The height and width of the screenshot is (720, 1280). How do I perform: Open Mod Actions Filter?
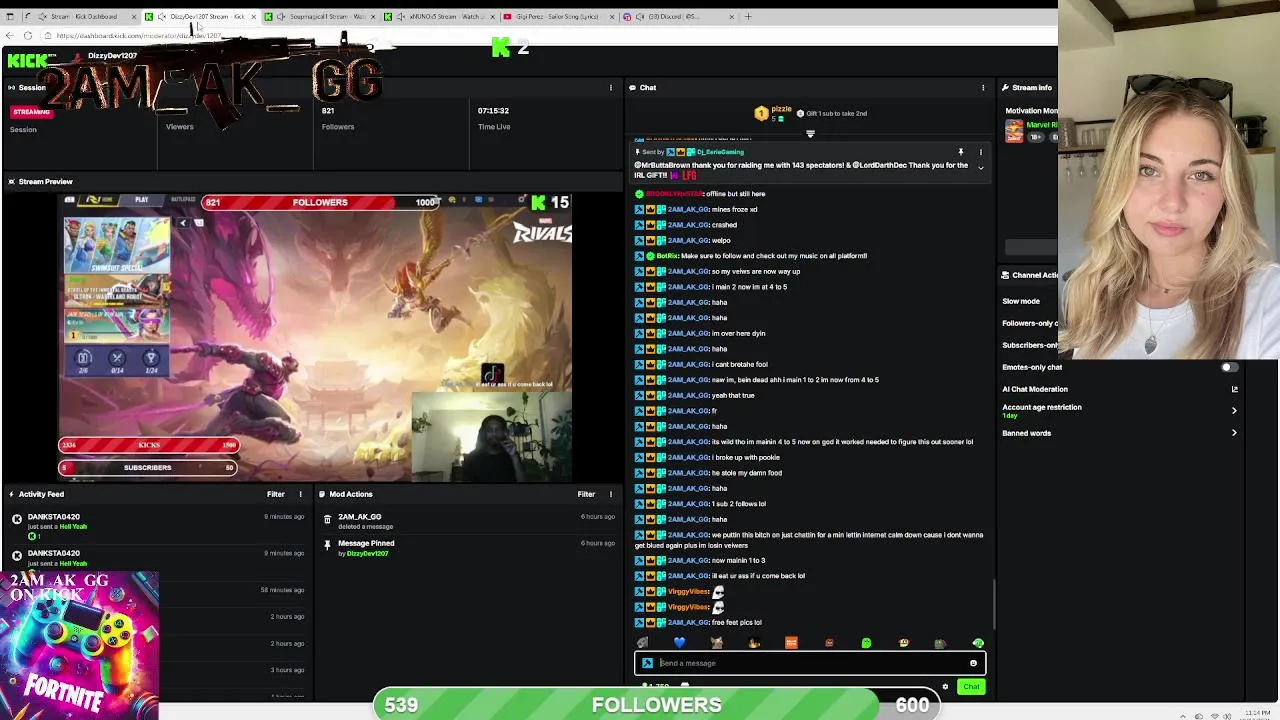(586, 494)
